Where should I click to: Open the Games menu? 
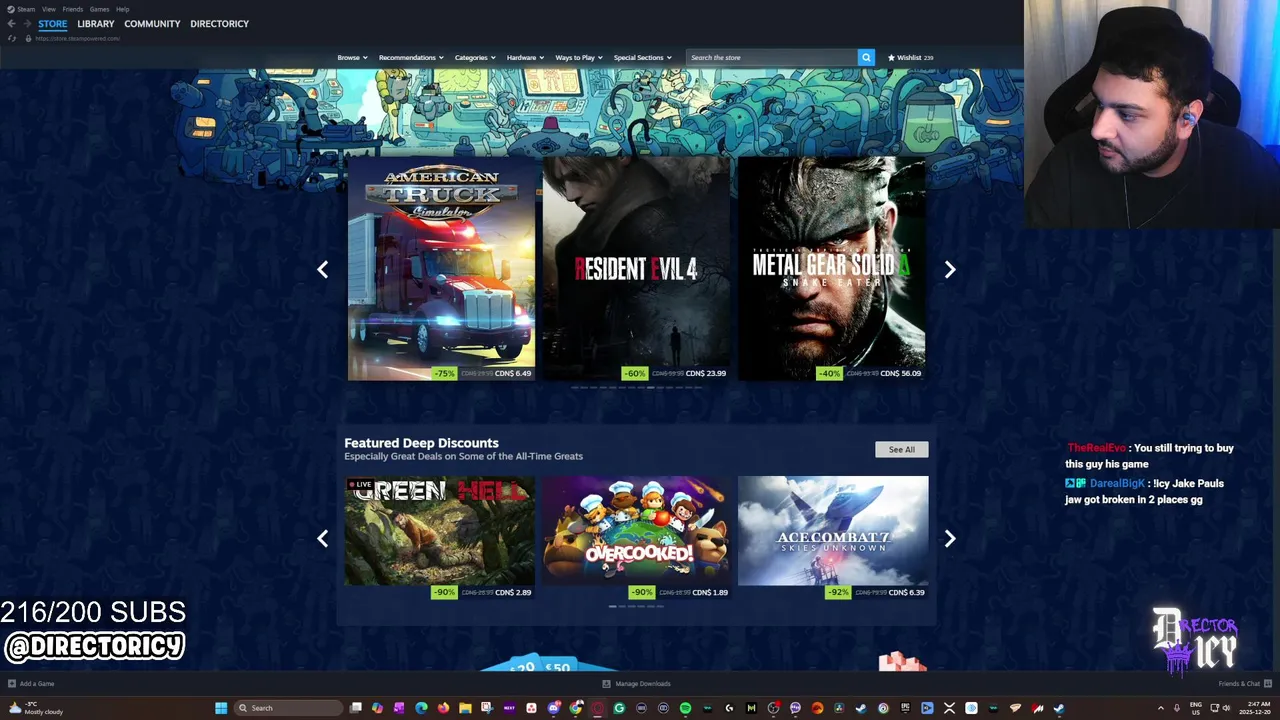[99, 9]
